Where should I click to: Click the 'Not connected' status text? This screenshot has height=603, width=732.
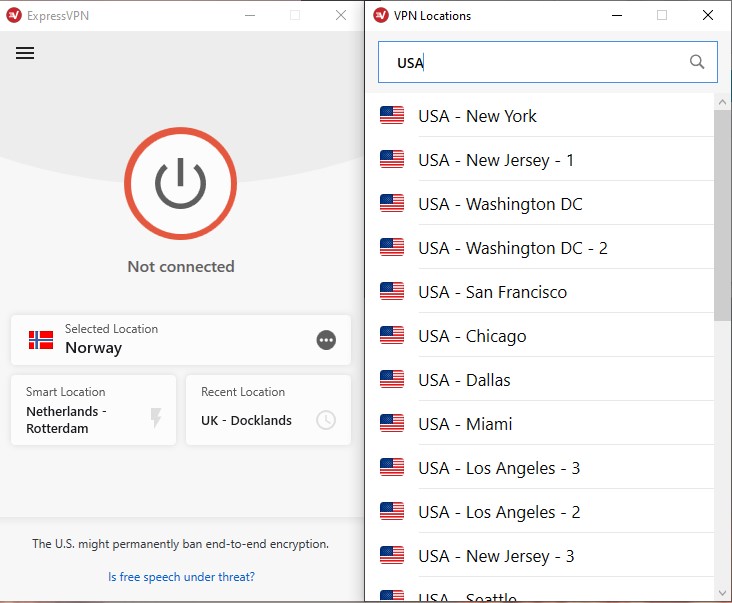click(x=181, y=266)
